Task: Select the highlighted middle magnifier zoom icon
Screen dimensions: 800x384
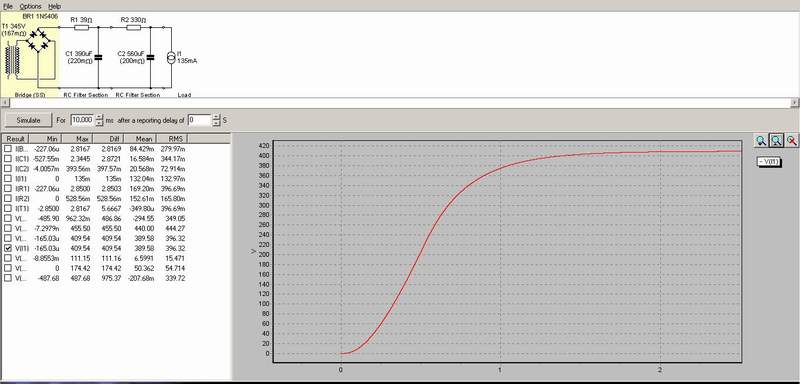Action: tap(776, 141)
